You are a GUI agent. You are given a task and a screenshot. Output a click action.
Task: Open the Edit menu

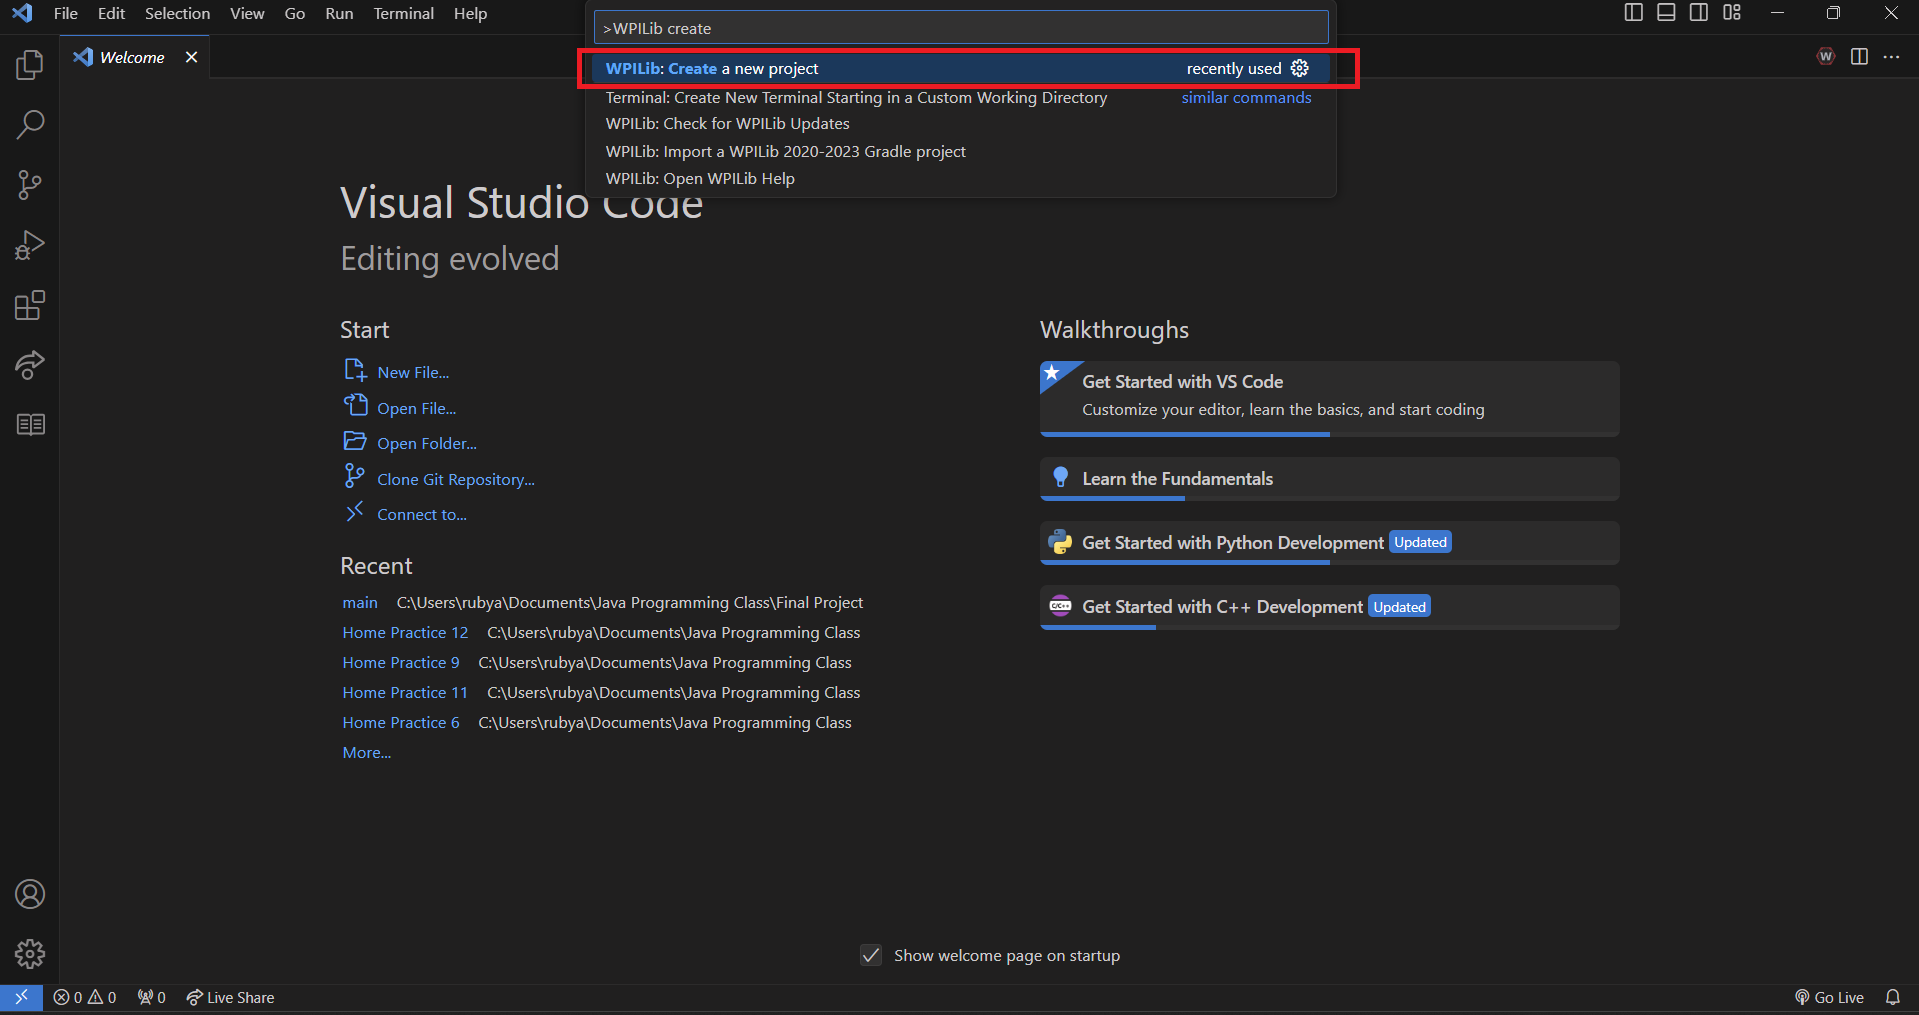pyautogui.click(x=111, y=14)
